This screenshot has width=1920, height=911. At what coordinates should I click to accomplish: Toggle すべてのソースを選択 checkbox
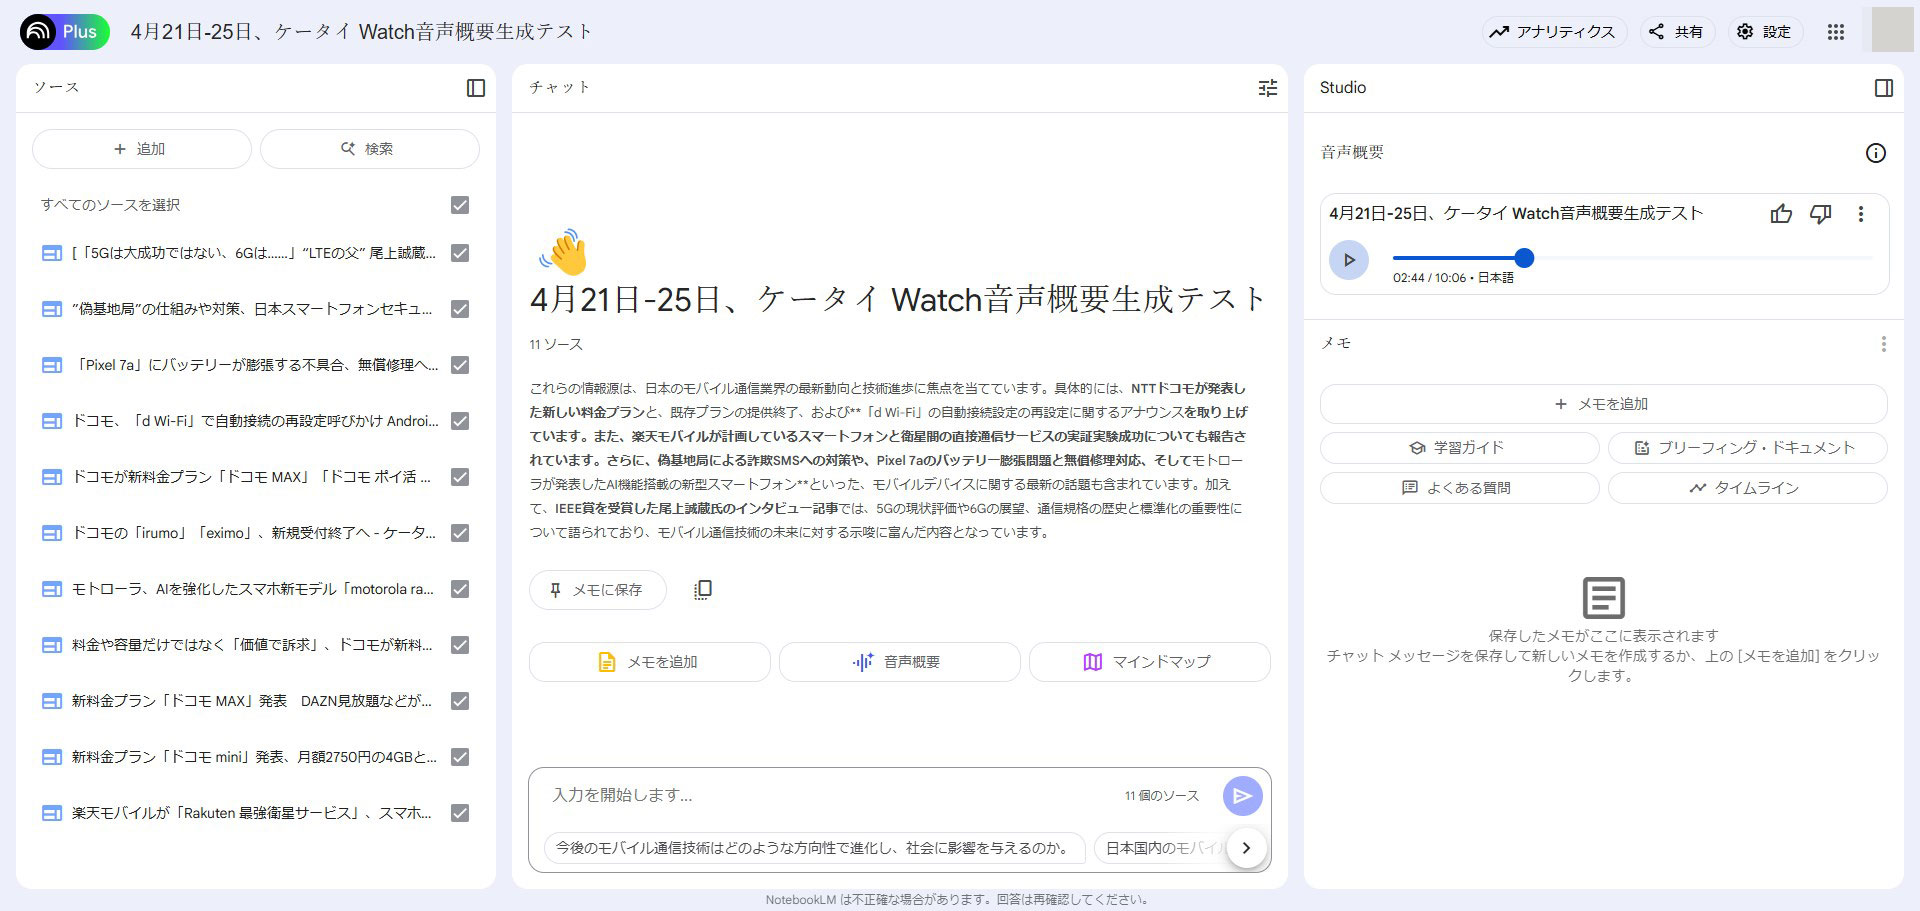pyautogui.click(x=460, y=205)
